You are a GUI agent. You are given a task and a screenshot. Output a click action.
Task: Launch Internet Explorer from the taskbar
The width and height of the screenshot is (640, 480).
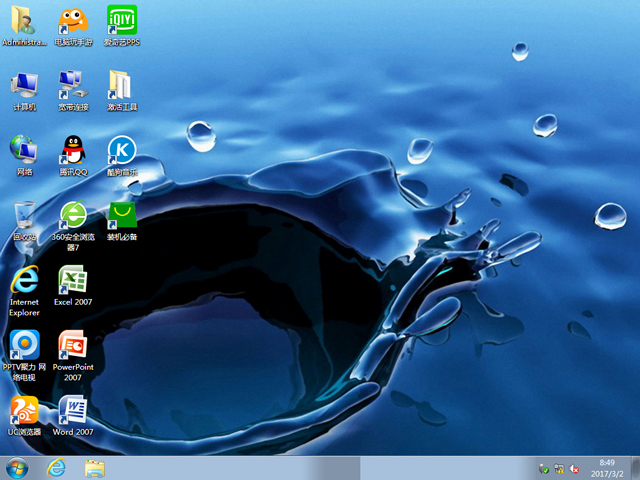(56, 467)
